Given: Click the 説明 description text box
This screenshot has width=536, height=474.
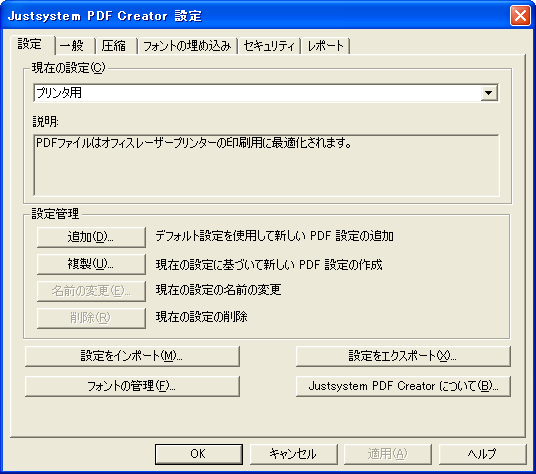Looking at the screenshot, I should point(266,165).
